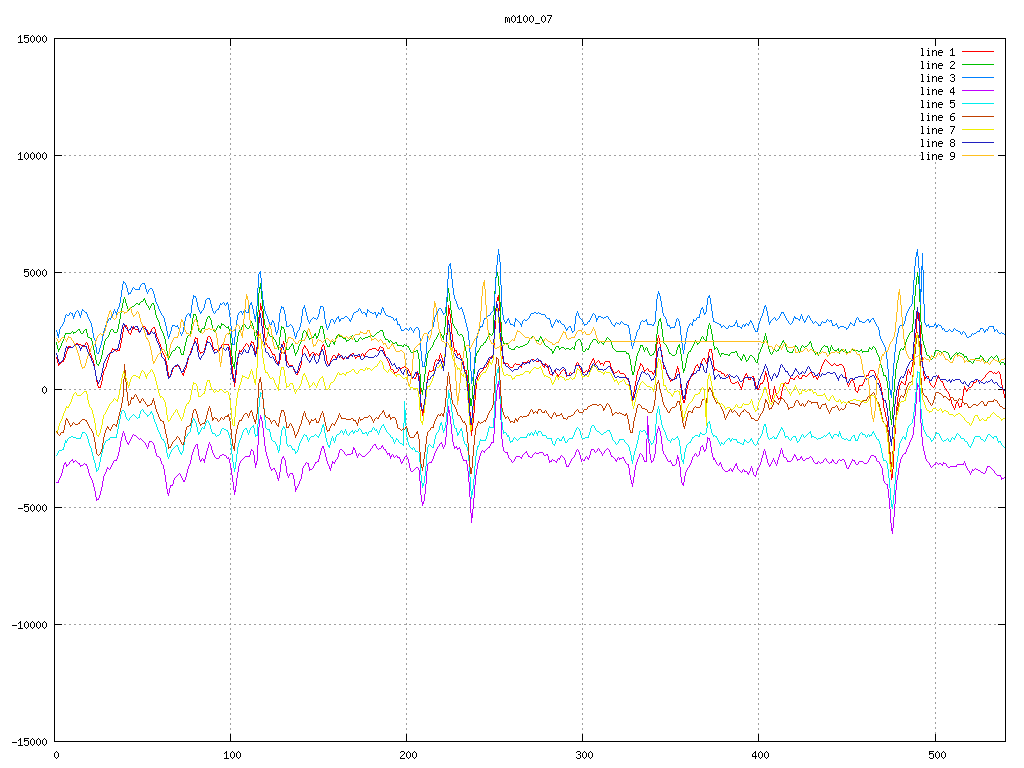Screen dimensions: 1024x768
Task: Toggle the 'line 6' legend label
Action: pos(937,117)
